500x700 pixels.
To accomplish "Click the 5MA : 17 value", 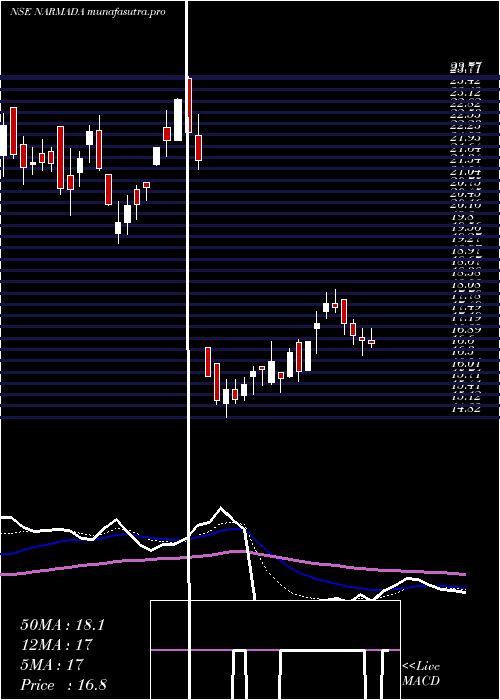I will [x=52, y=665].
